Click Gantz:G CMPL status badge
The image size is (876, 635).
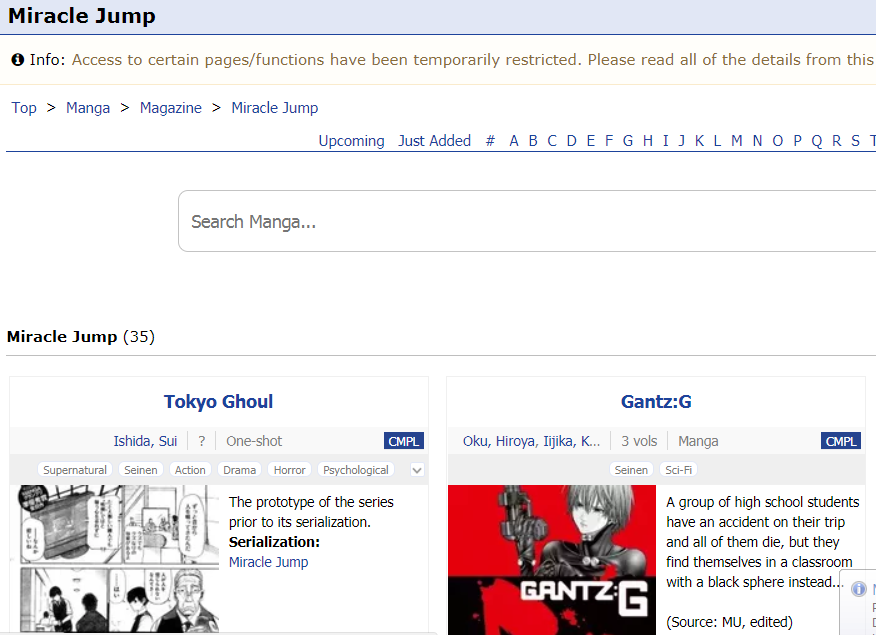841,441
